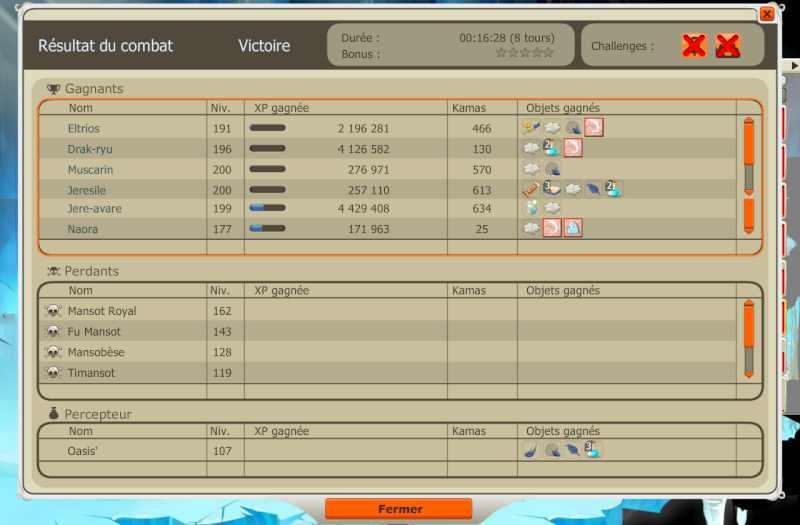This screenshot has width=800, height=525.
Task: Open Eltrios's character name link
Action: click(x=84, y=129)
